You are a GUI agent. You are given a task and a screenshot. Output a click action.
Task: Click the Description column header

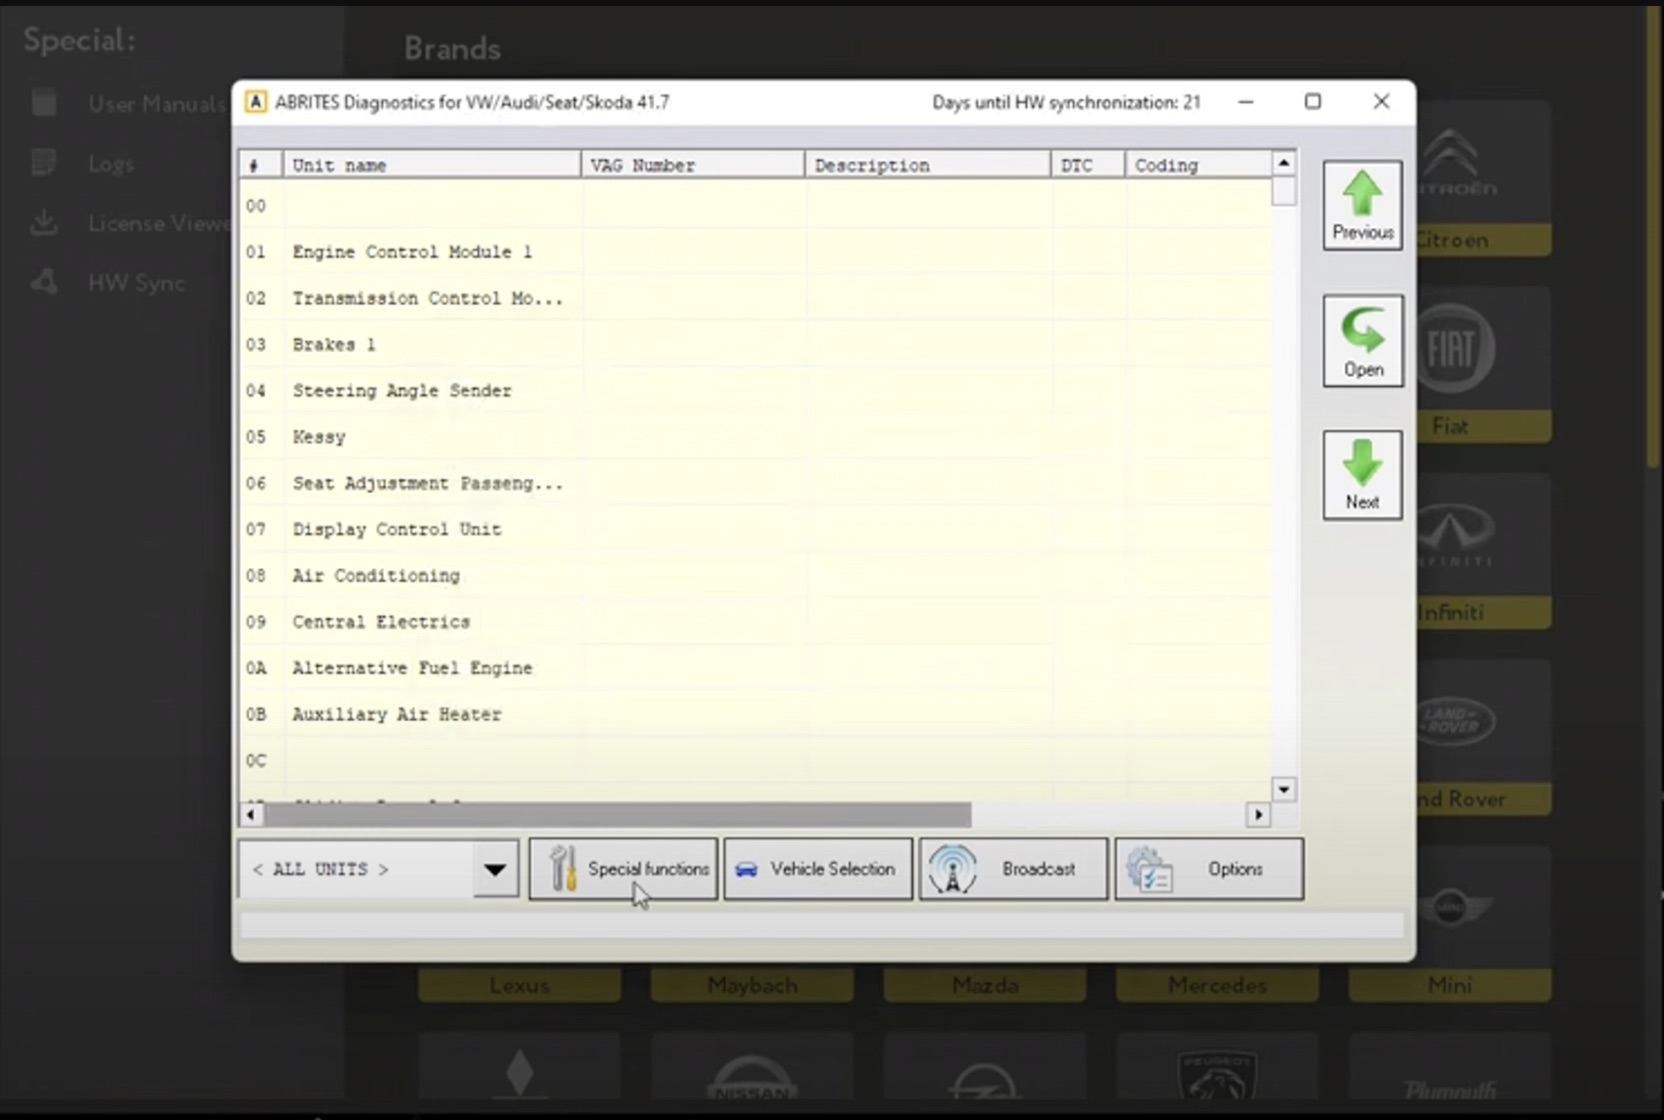(x=928, y=165)
